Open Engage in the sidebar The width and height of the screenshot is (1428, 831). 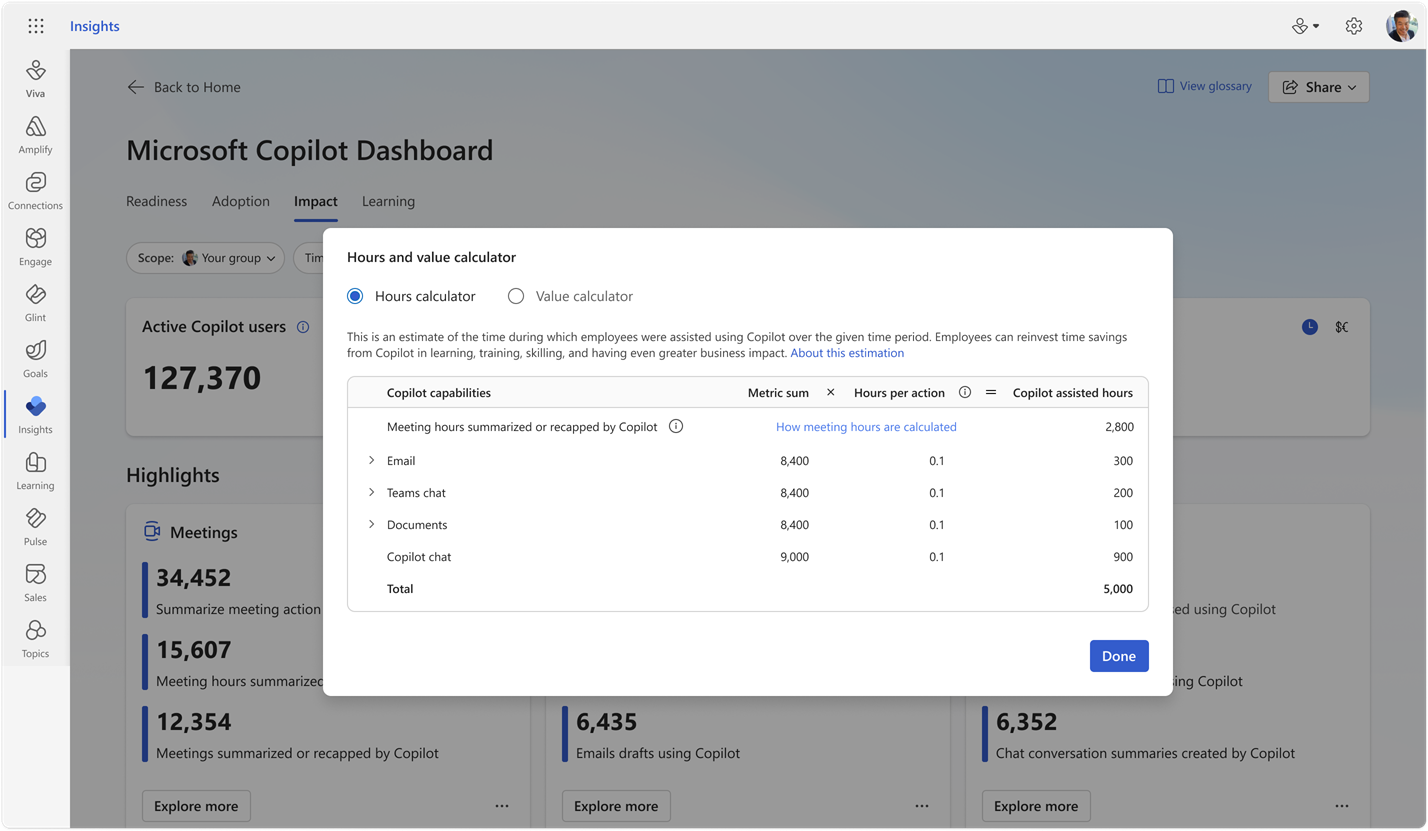coord(35,247)
